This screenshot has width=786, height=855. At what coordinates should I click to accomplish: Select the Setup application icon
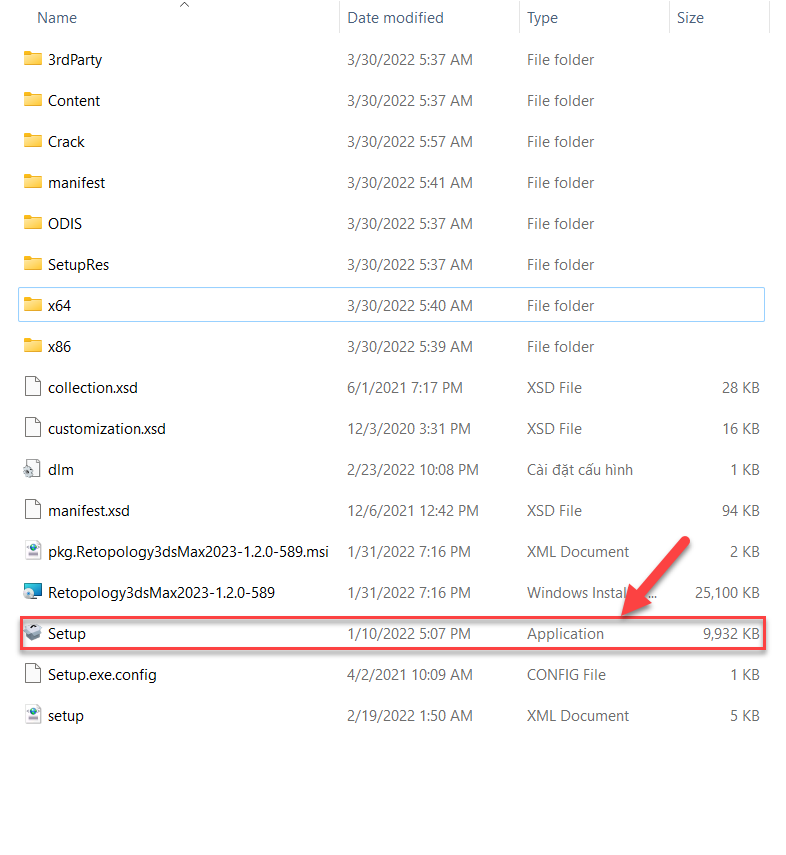pyautogui.click(x=34, y=633)
